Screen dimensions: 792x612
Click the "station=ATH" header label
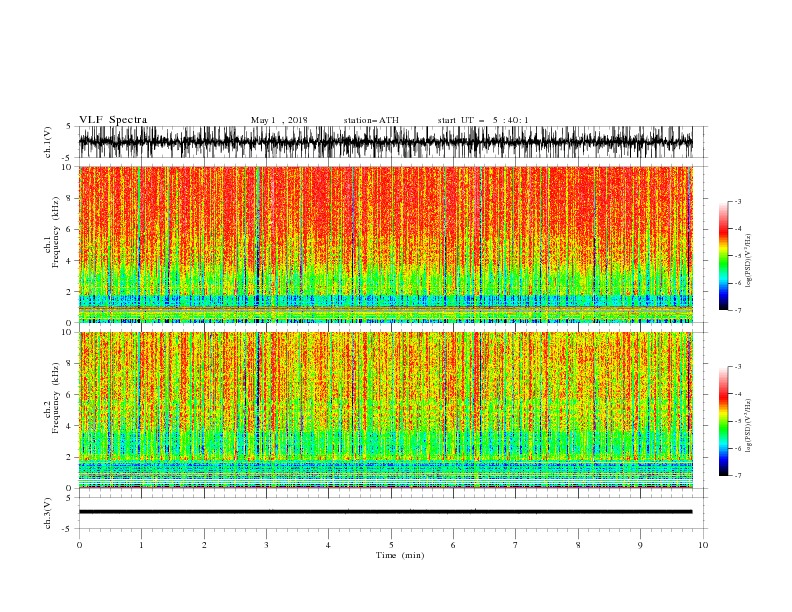tap(371, 120)
